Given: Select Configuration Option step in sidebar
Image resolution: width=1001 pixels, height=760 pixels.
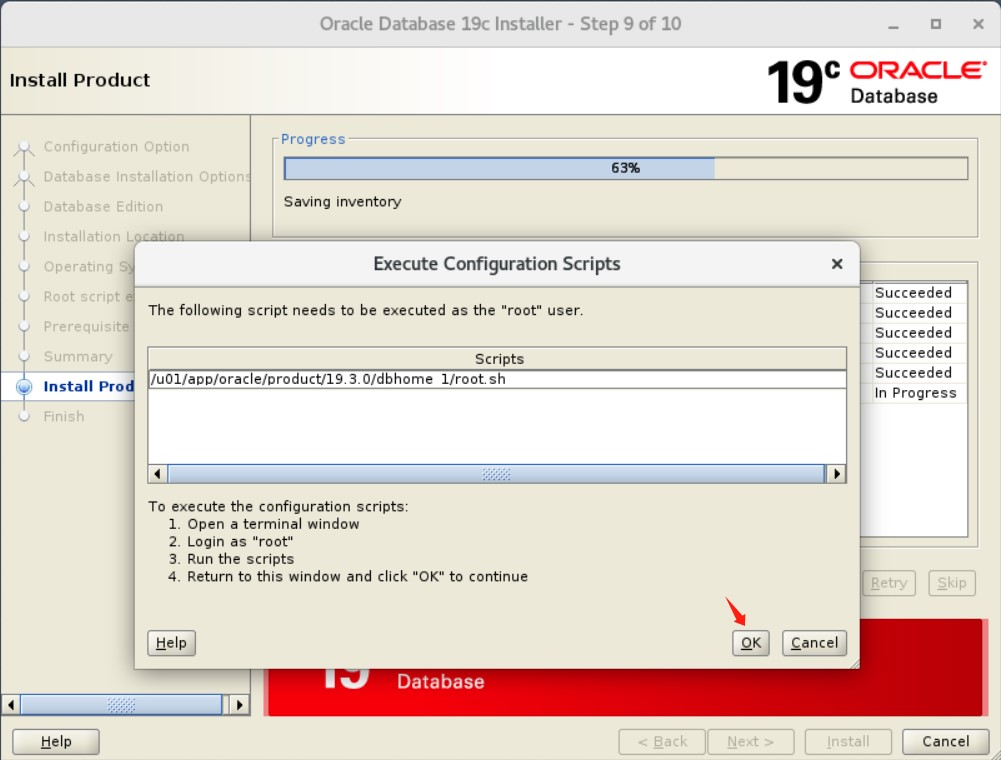Looking at the screenshot, I should pos(116,147).
